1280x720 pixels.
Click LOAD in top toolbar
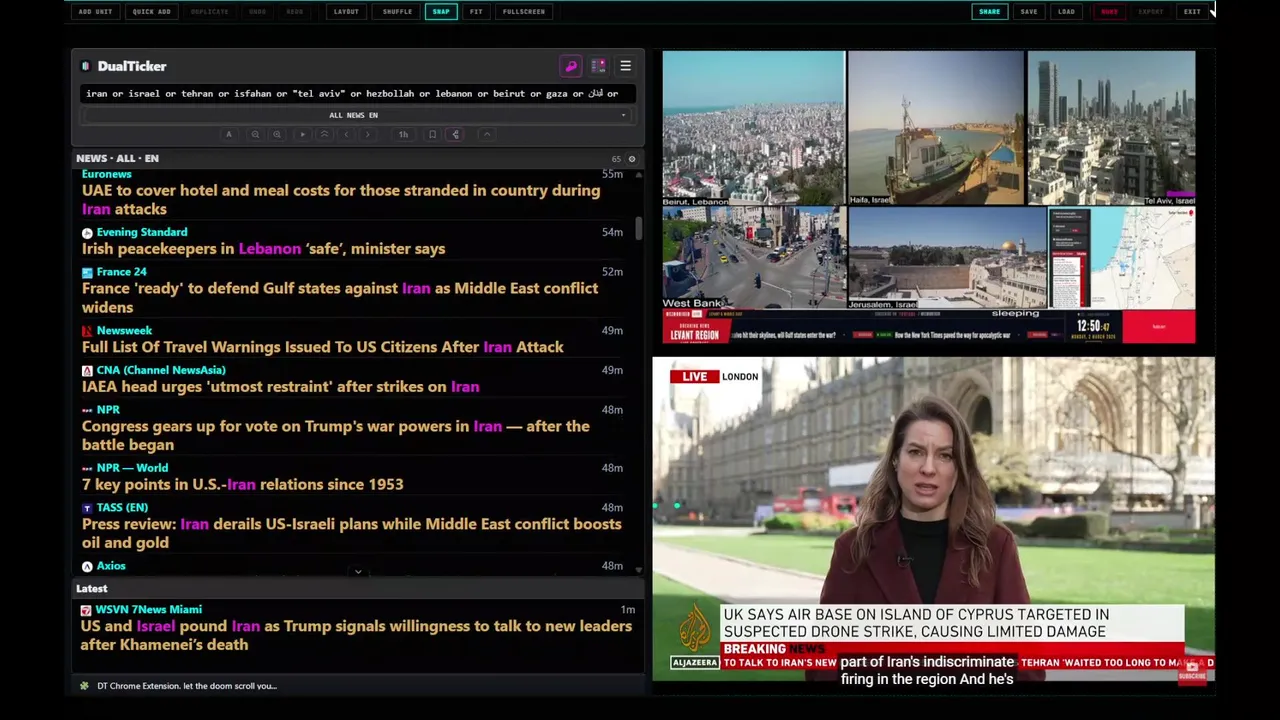pyautogui.click(x=1067, y=12)
